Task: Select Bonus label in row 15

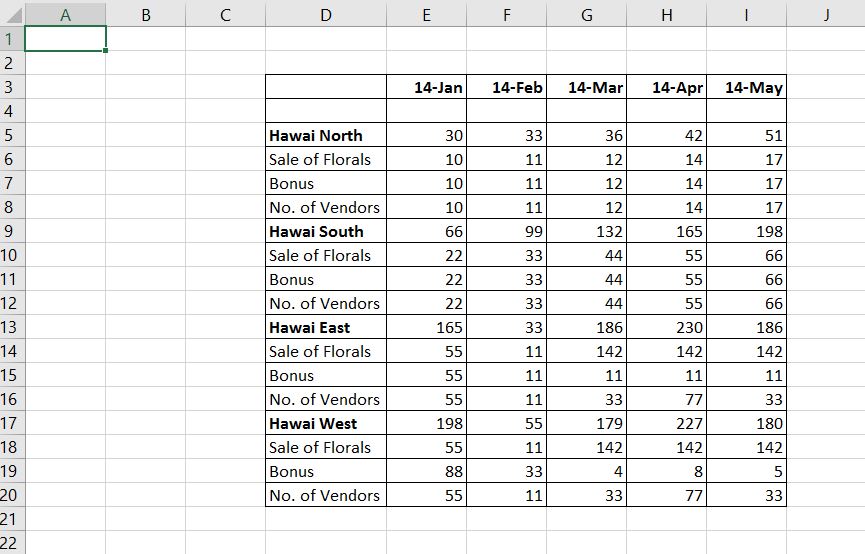Action: coord(326,375)
